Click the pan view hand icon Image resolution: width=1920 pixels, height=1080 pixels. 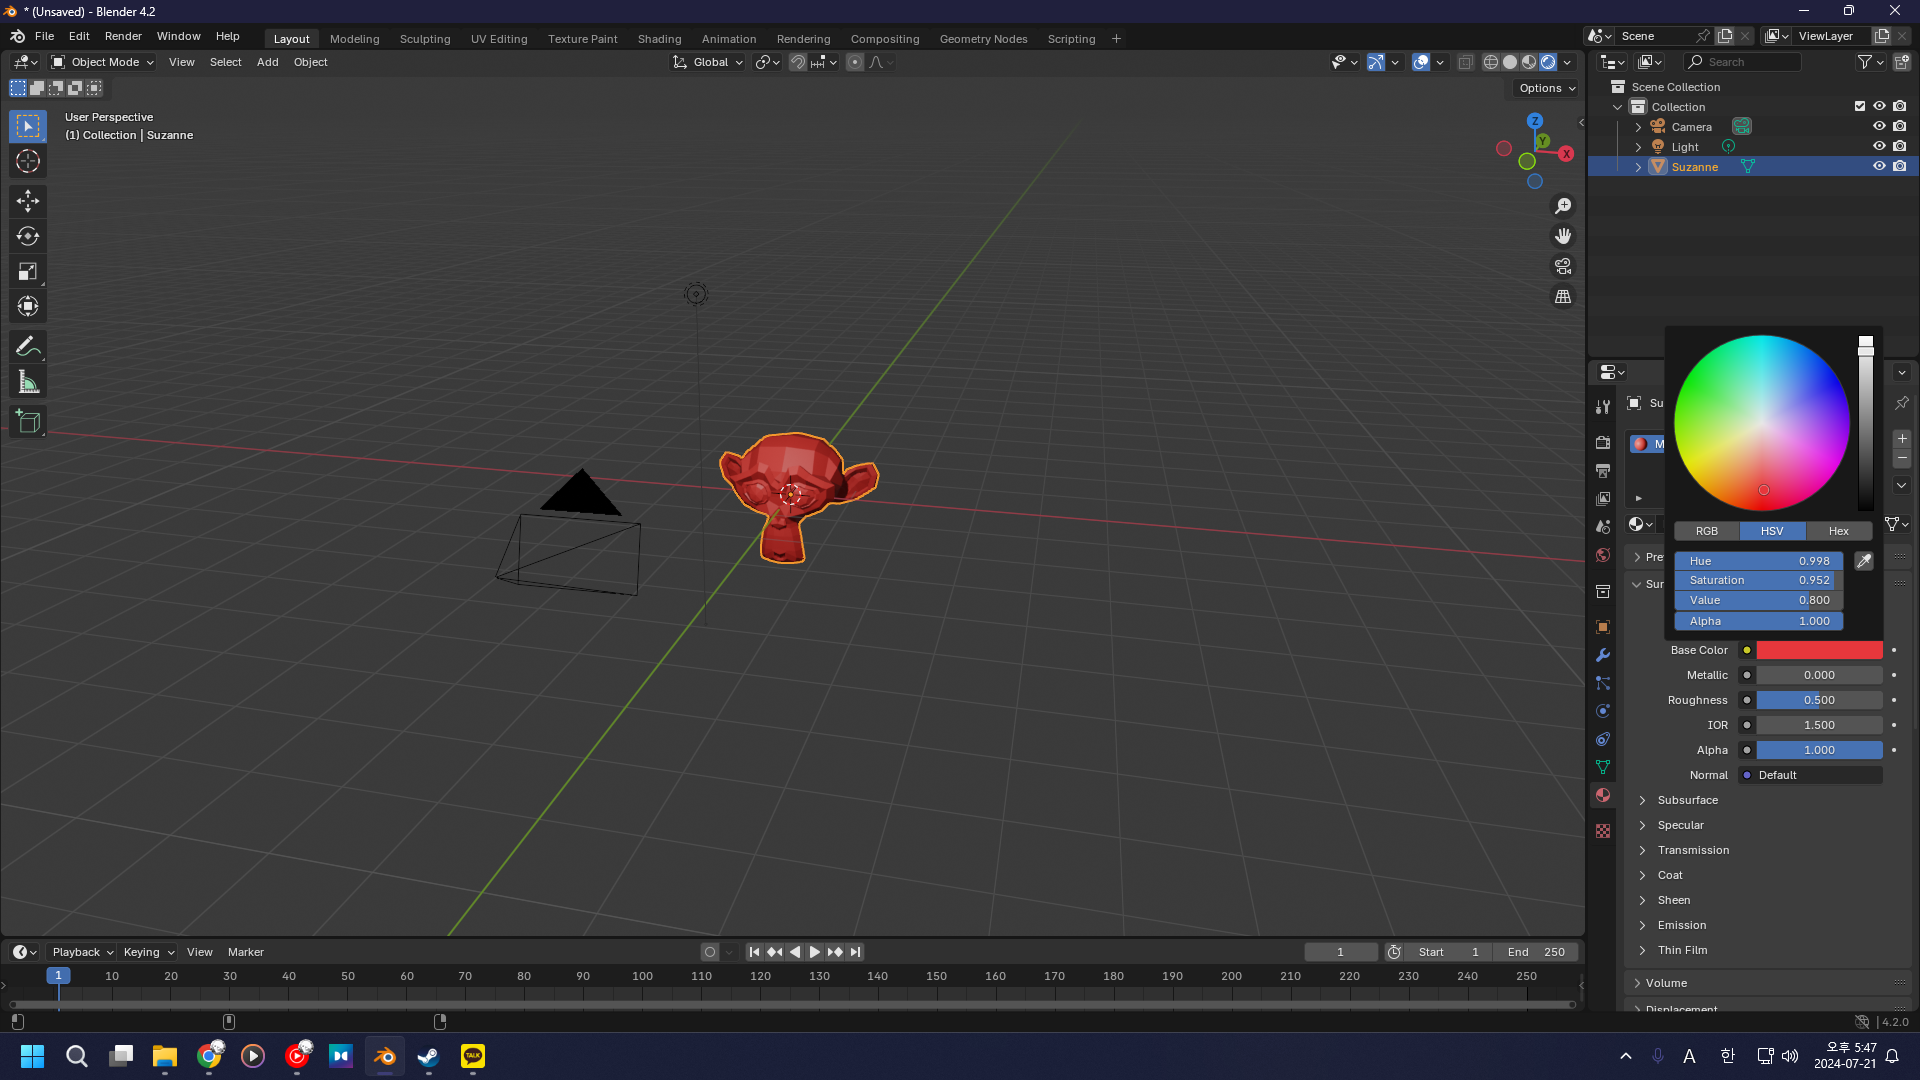click(1563, 236)
